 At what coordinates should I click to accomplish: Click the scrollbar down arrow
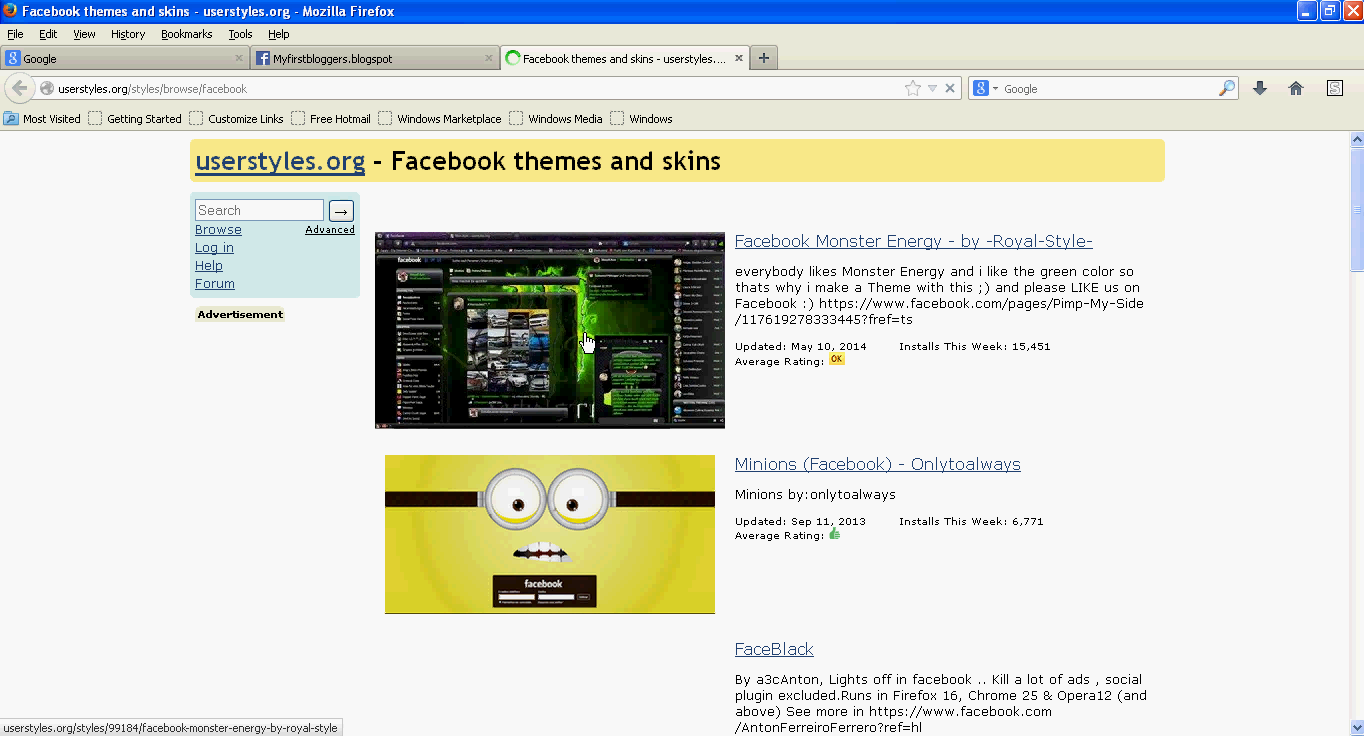1356,727
